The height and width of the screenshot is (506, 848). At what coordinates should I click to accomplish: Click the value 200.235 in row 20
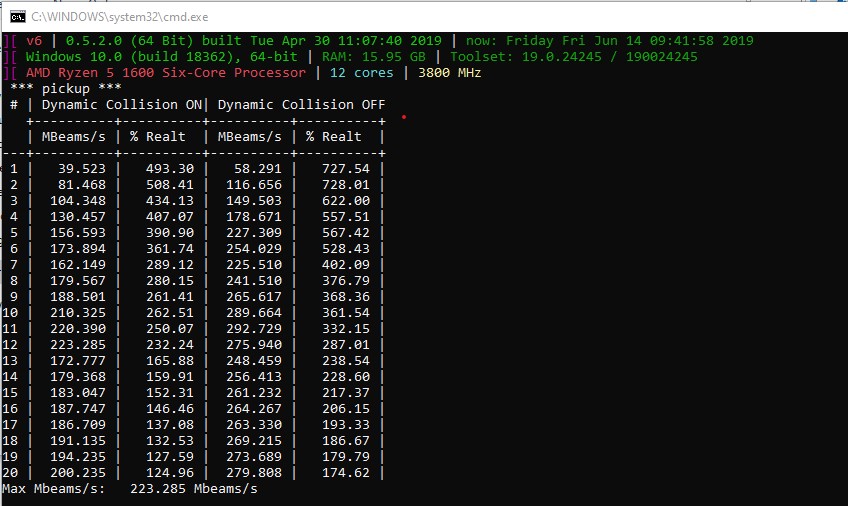pyautogui.click(x=78, y=473)
